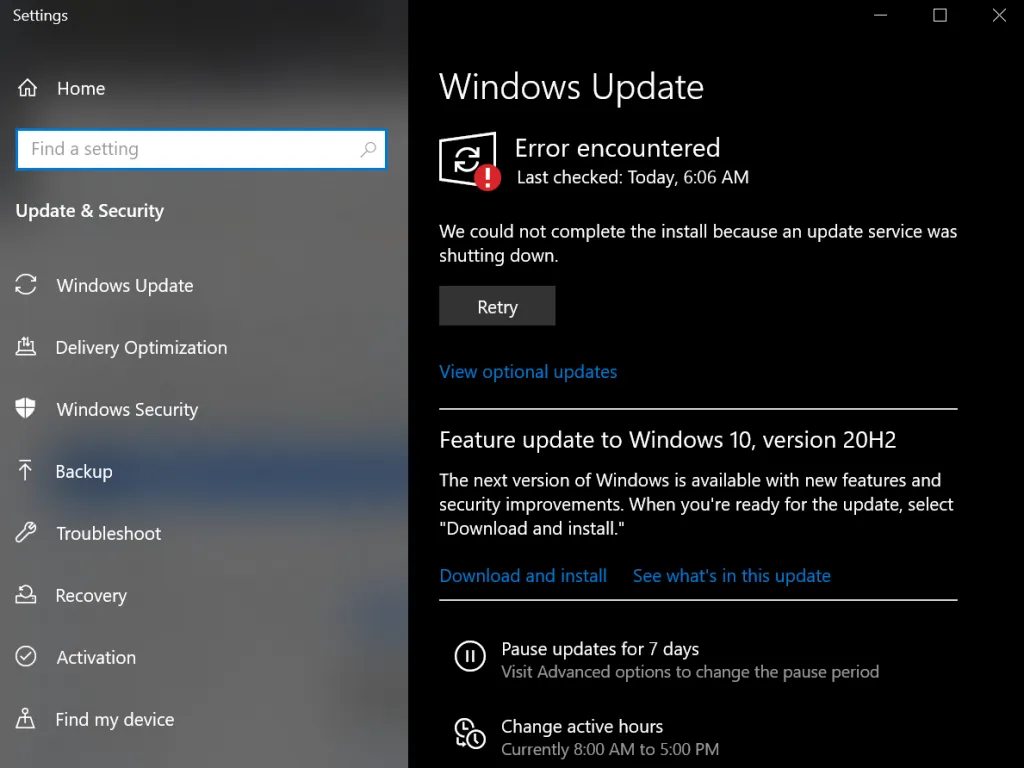This screenshot has height=768, width=1024.
Task: Go to the Activation page
Action: (x=96, y=658)
